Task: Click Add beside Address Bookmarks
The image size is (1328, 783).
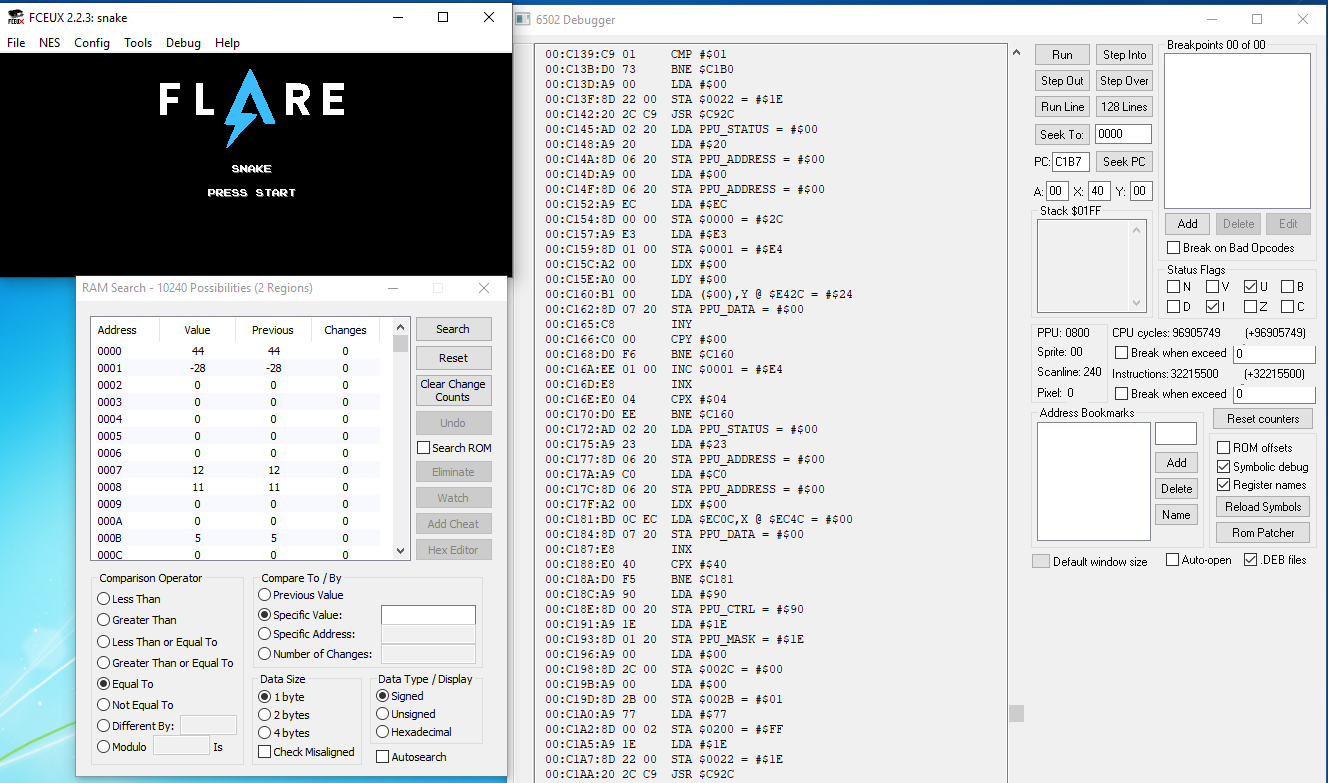Action: tap(1176, 463)
